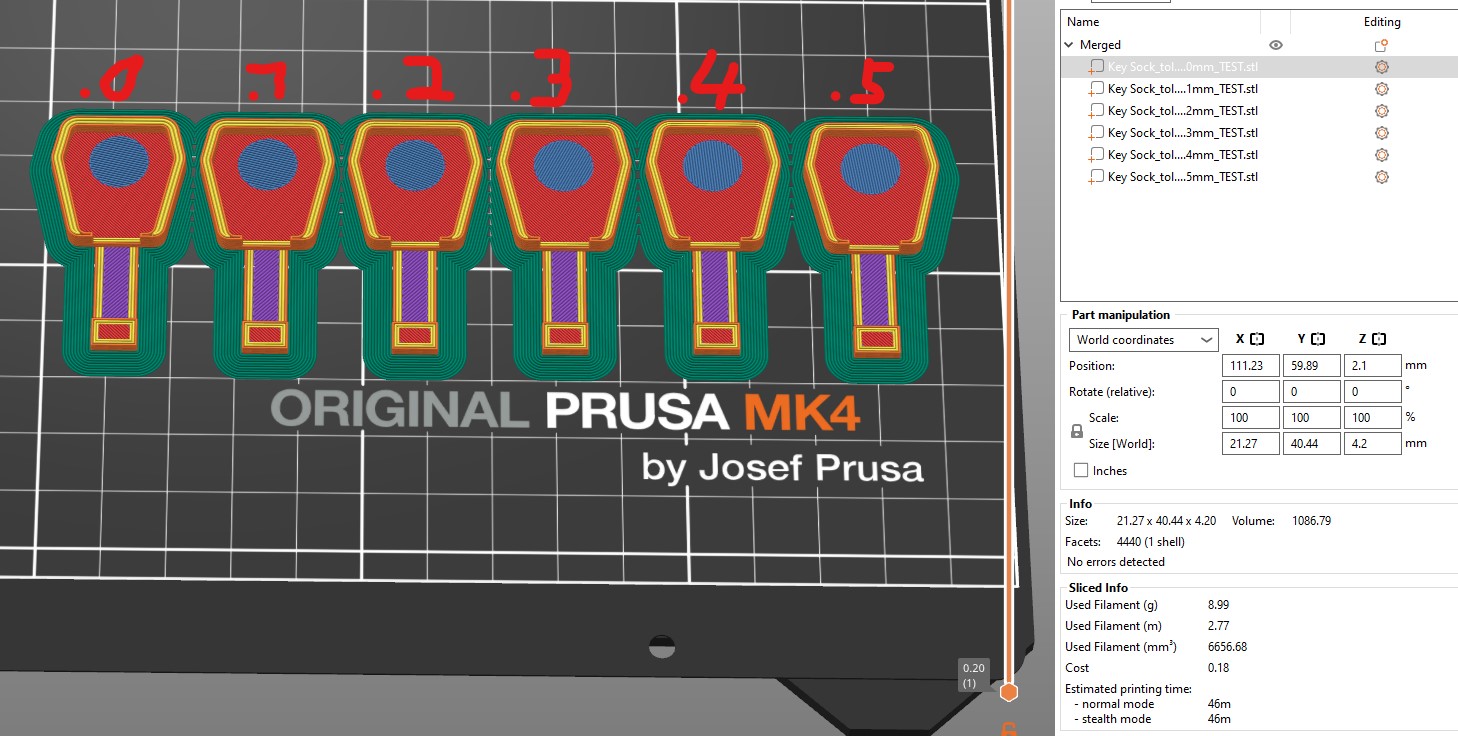Collapse the Merged object tree
Viewport: 1458px width, 736px height.
click(x=1069, y=45)
